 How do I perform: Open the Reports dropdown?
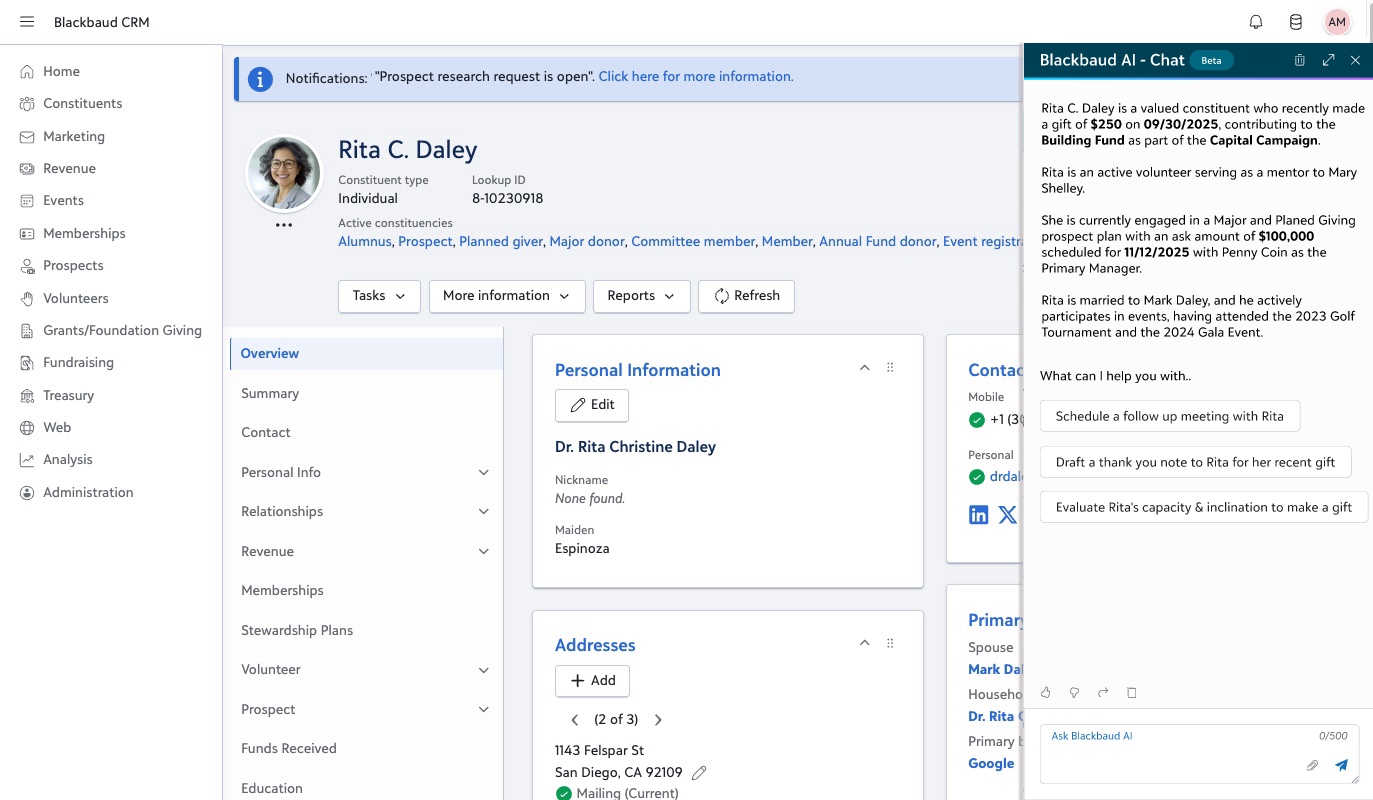(641, 296)
